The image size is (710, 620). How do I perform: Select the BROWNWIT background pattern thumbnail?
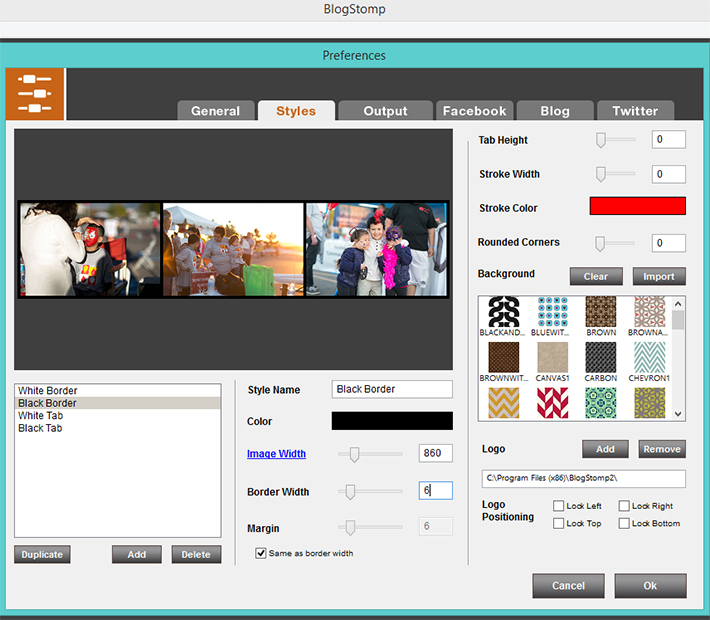504,357
